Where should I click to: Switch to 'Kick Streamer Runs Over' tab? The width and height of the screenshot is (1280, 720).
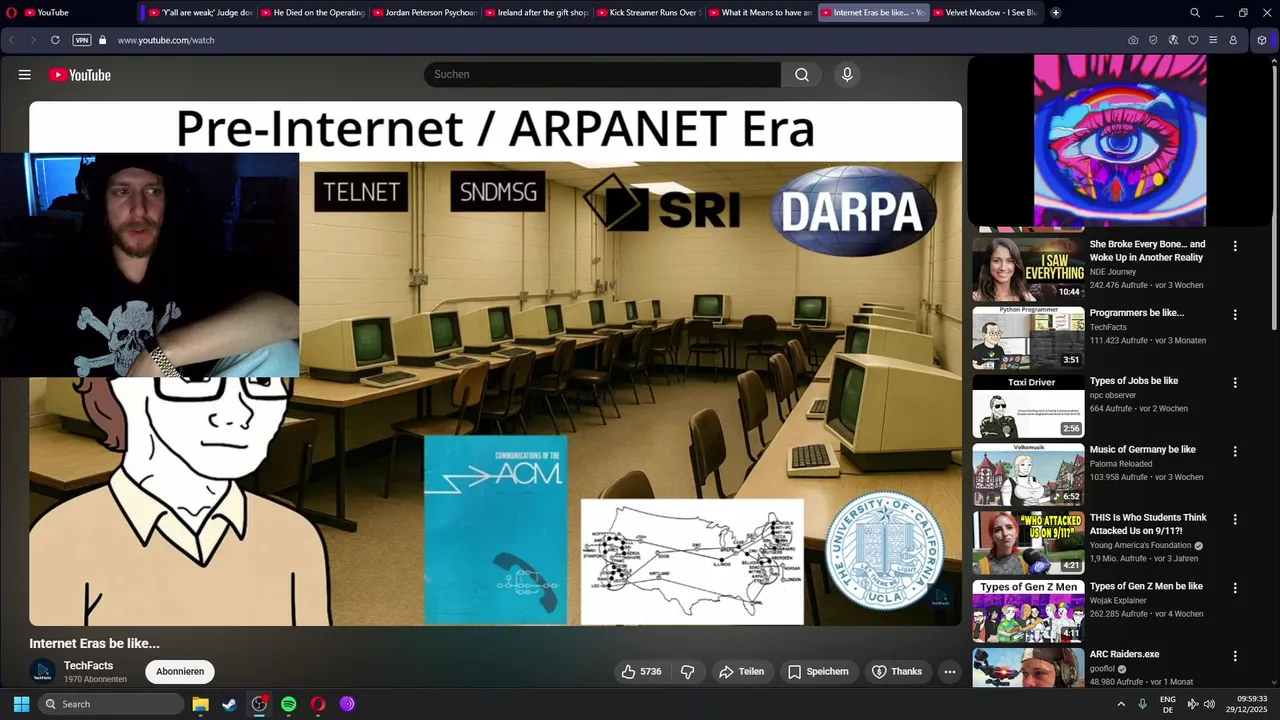point(647,13)
